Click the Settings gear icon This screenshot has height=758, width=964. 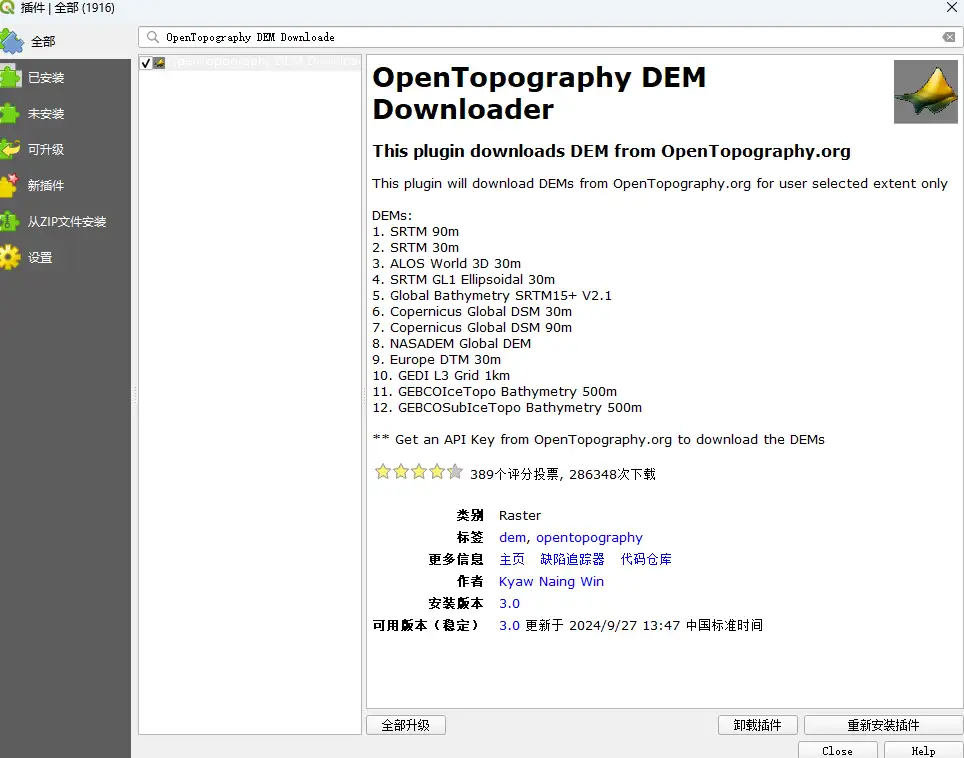10,257
